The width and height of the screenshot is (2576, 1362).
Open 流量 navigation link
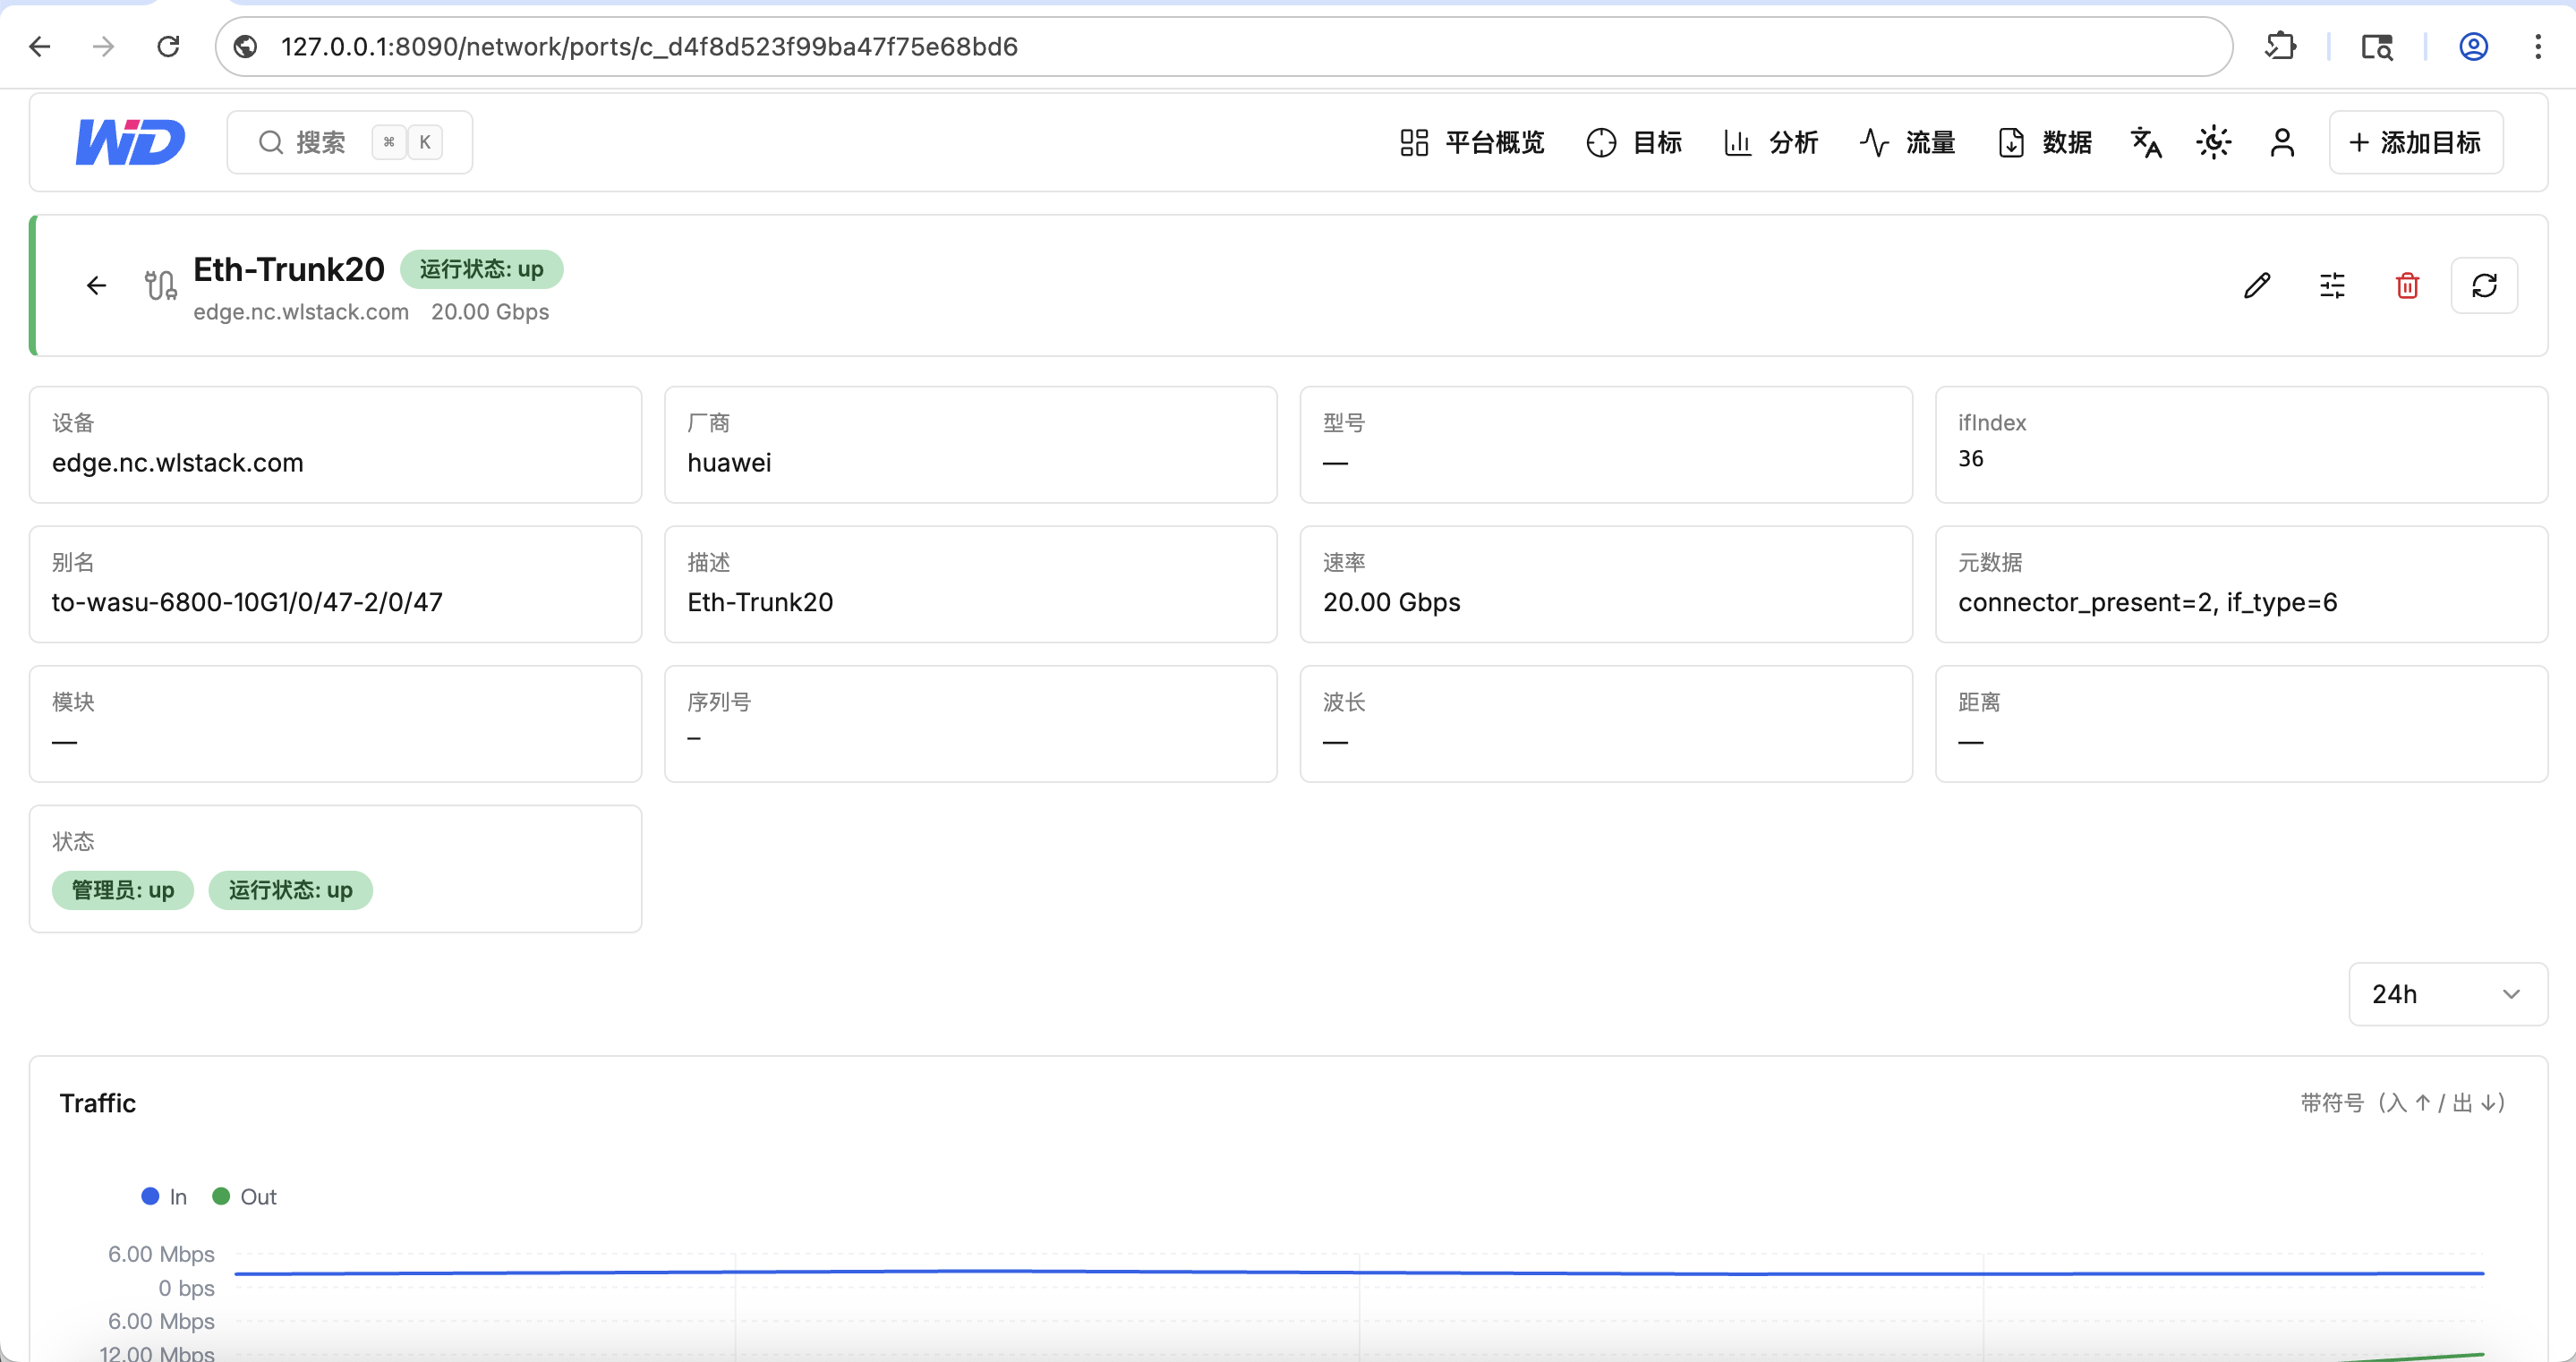pyautogui.click(x=1908, y=142)
